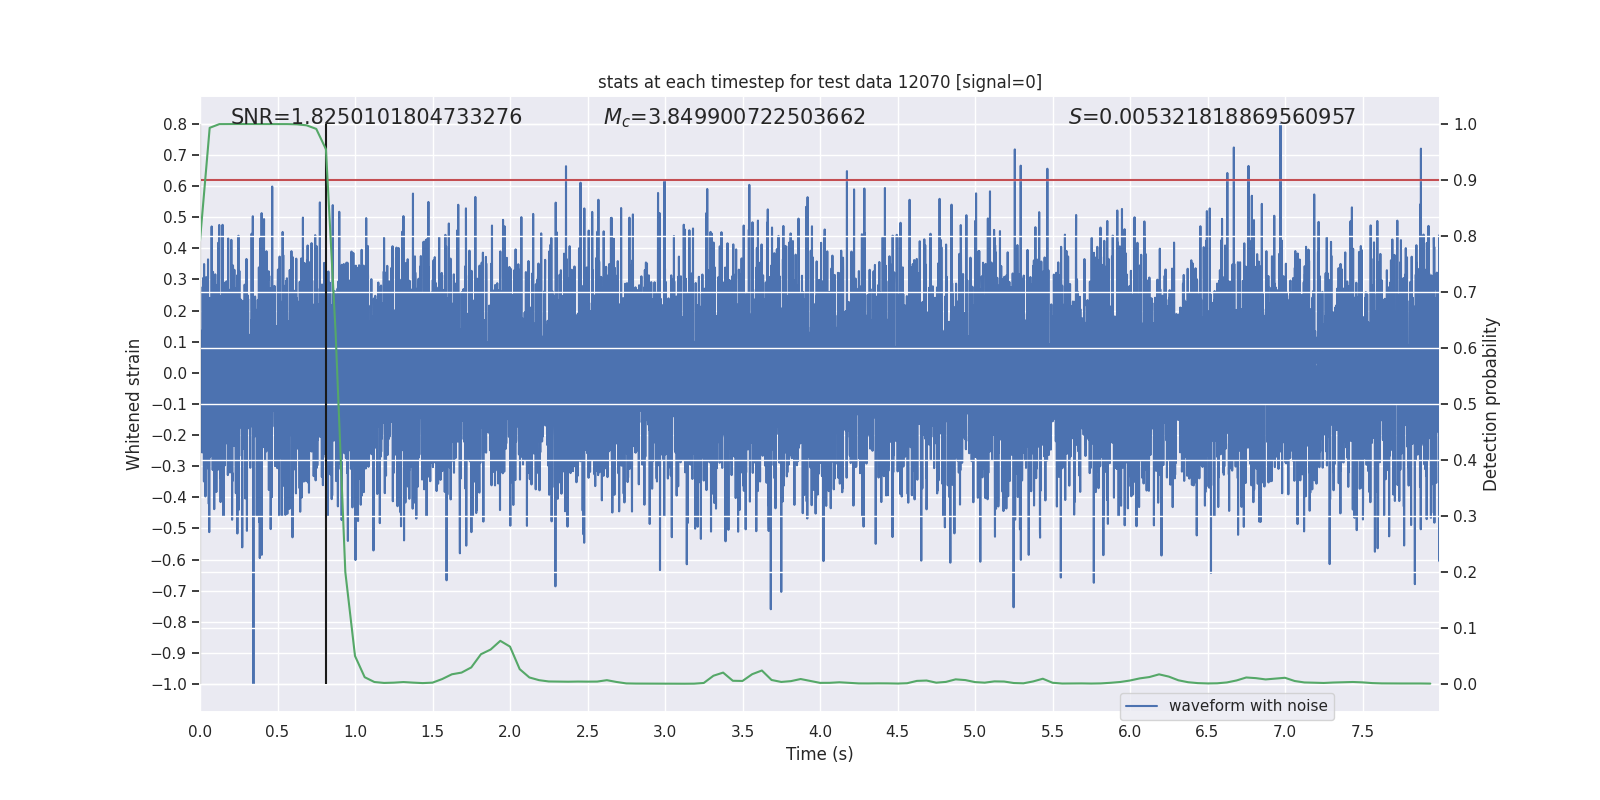Click the left axis tick label 0.7
Image resolution: width=1600 pixels, height=800 pixels.
[x=175, y=155]
